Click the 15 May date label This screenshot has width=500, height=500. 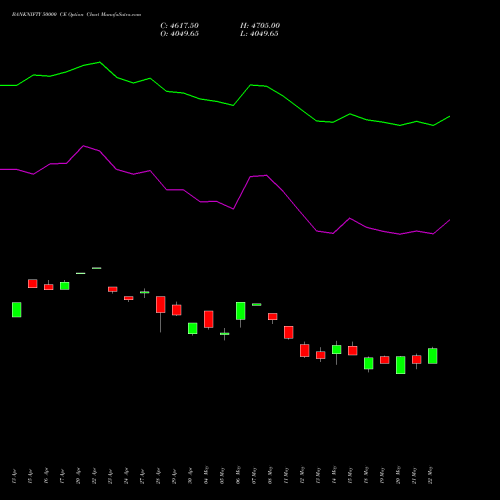click(x=350, y=475)
